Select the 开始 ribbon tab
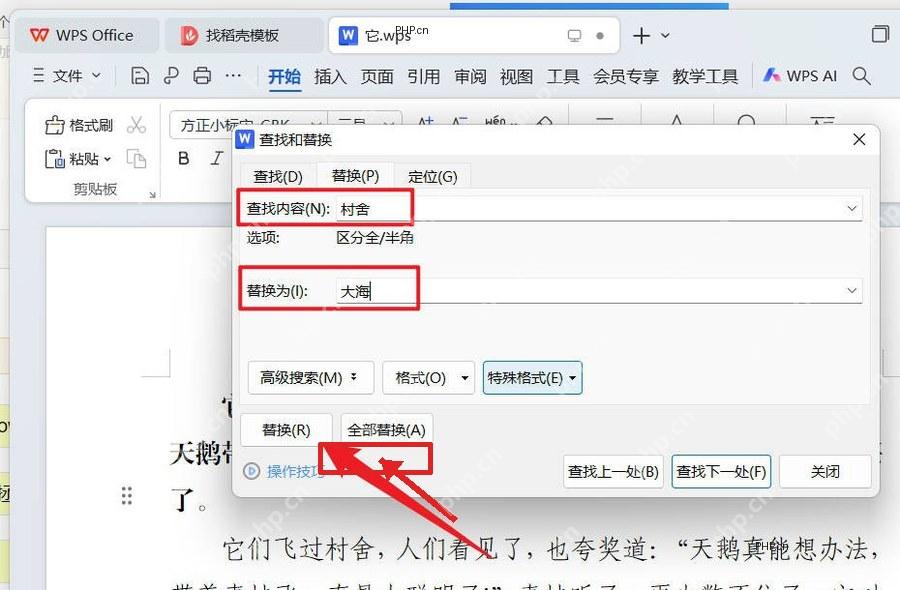Viewport: 900px width, 590px height. (284, 76)
